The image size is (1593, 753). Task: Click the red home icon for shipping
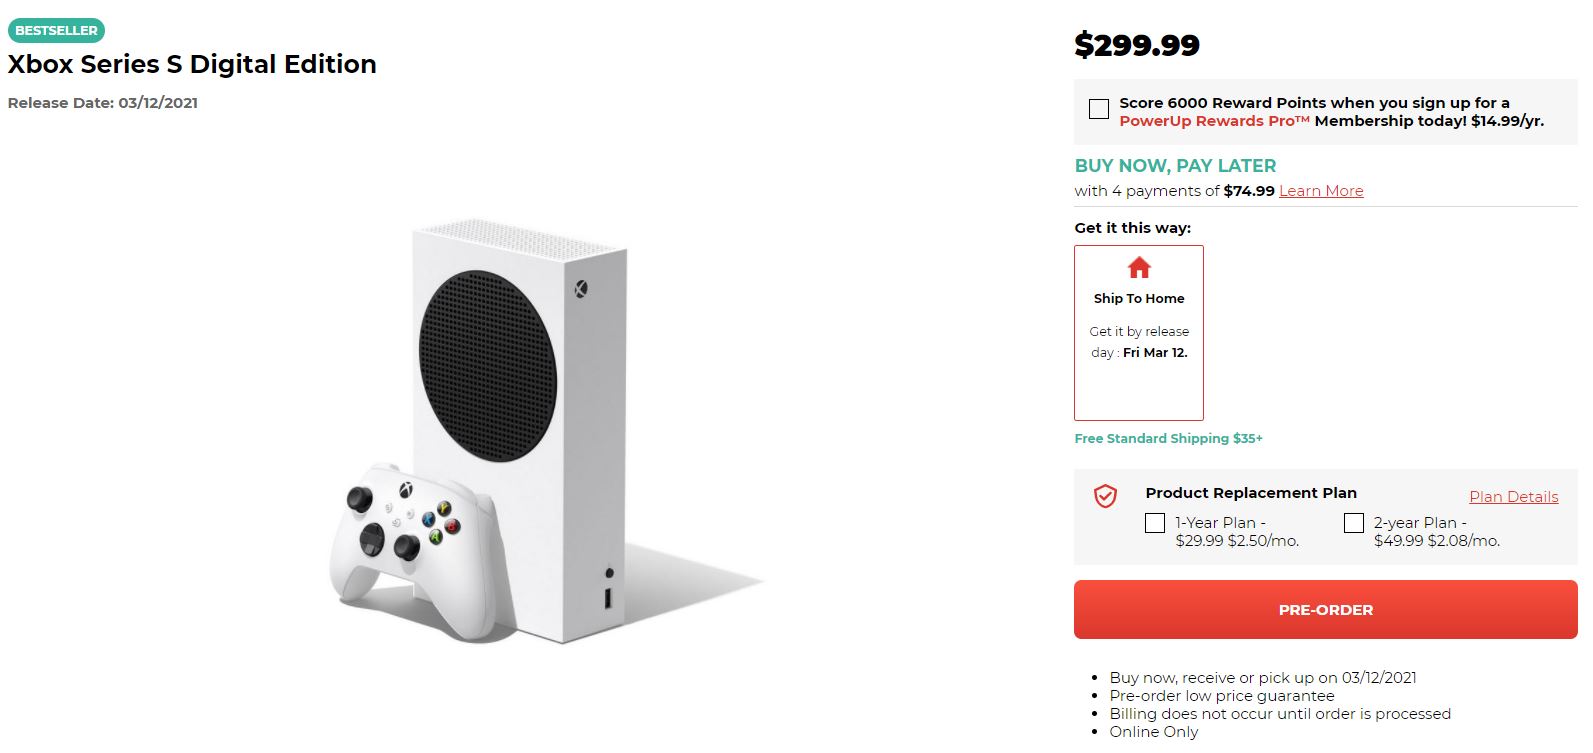point(1139,268)
